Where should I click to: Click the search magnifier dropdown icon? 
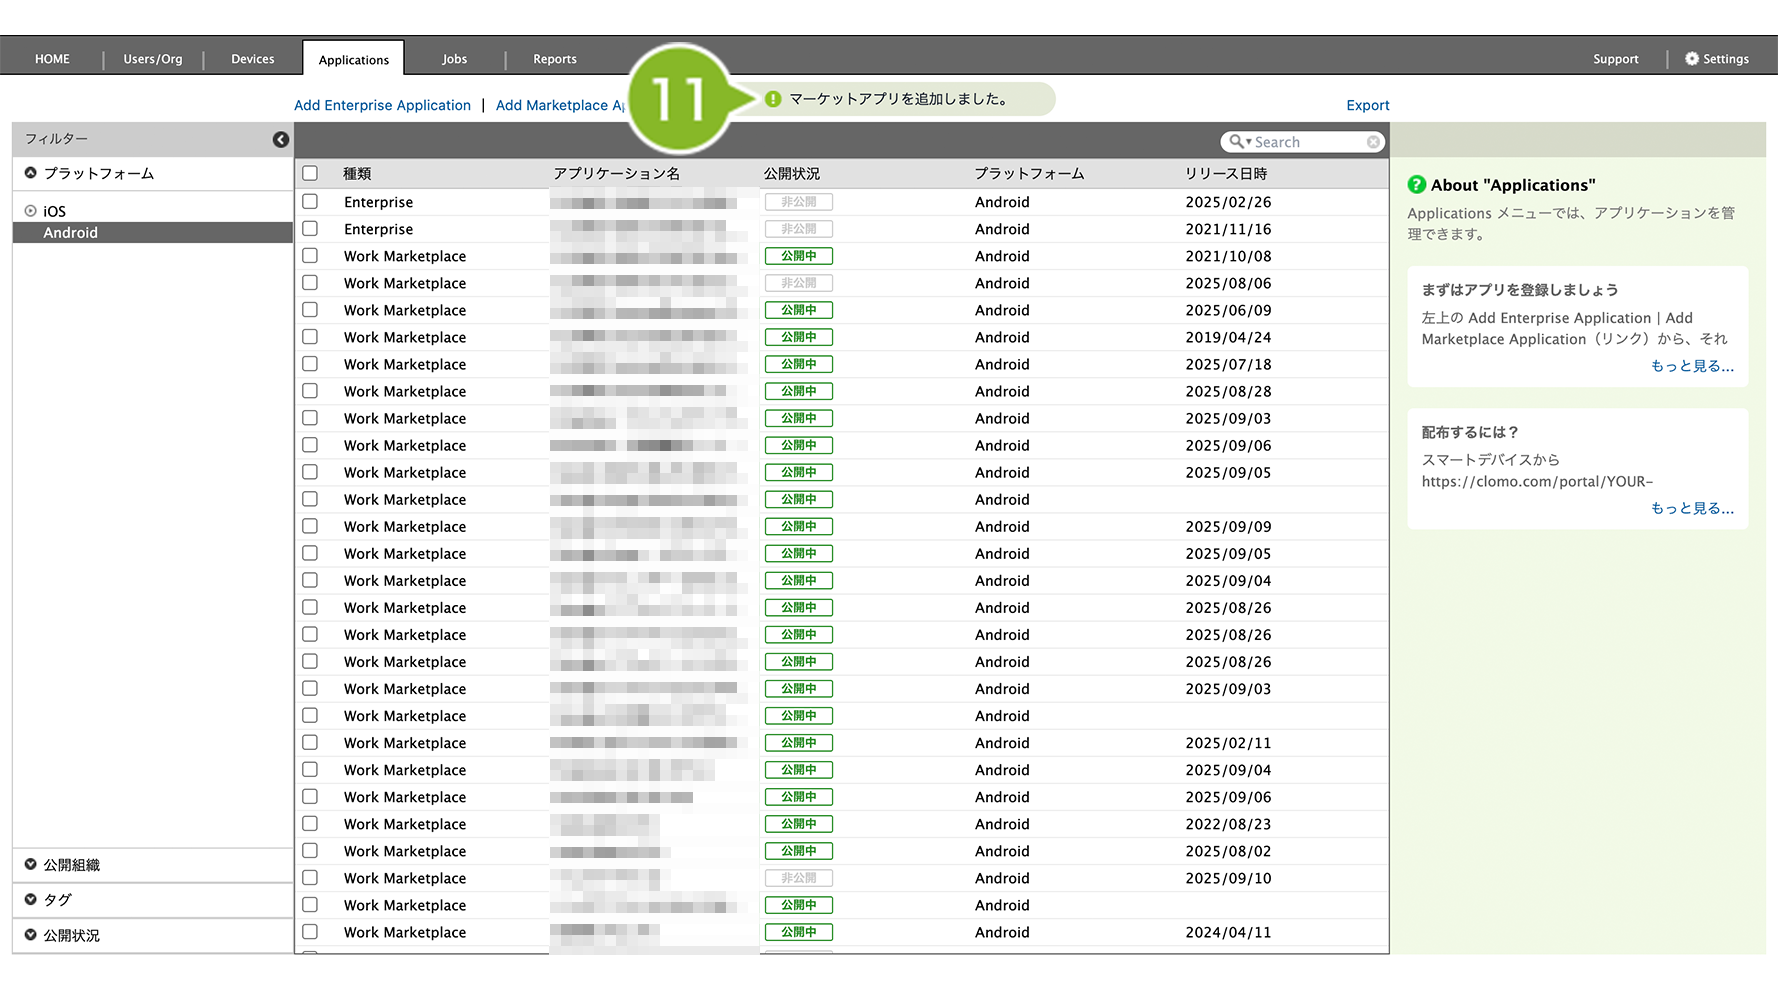click(1240, 142)
